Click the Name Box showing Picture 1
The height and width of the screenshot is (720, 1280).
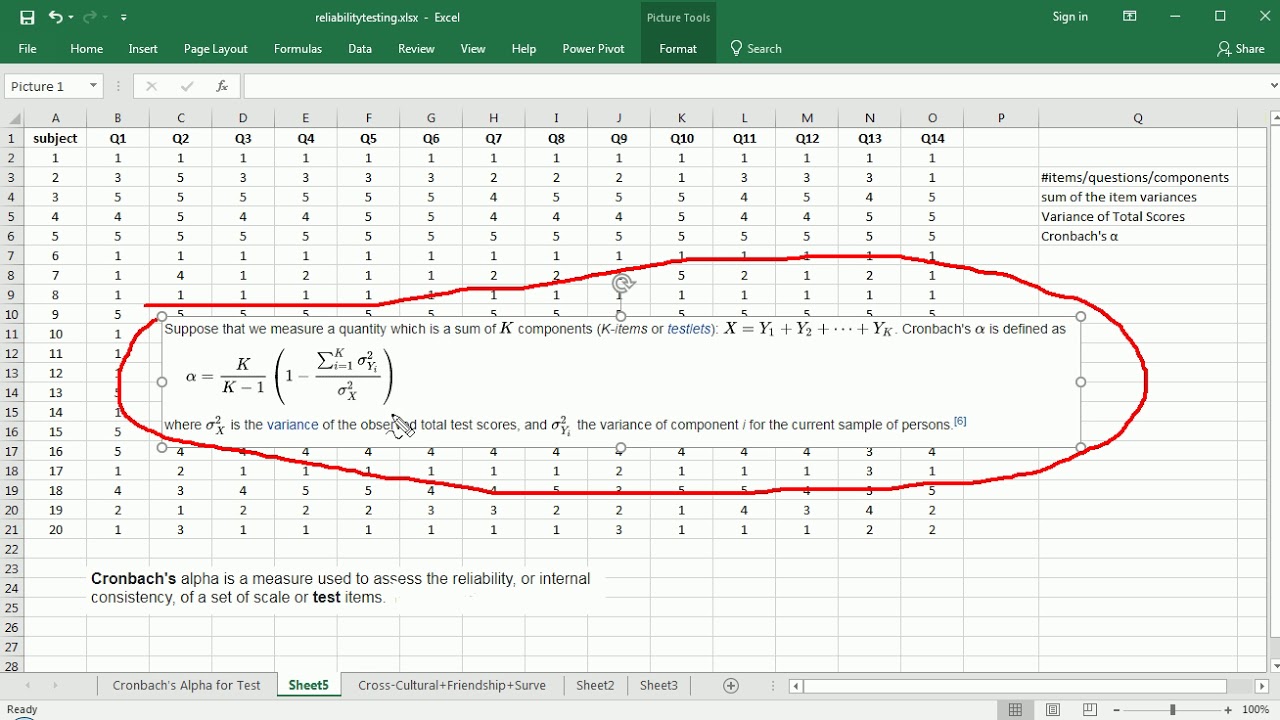[46, 86]
